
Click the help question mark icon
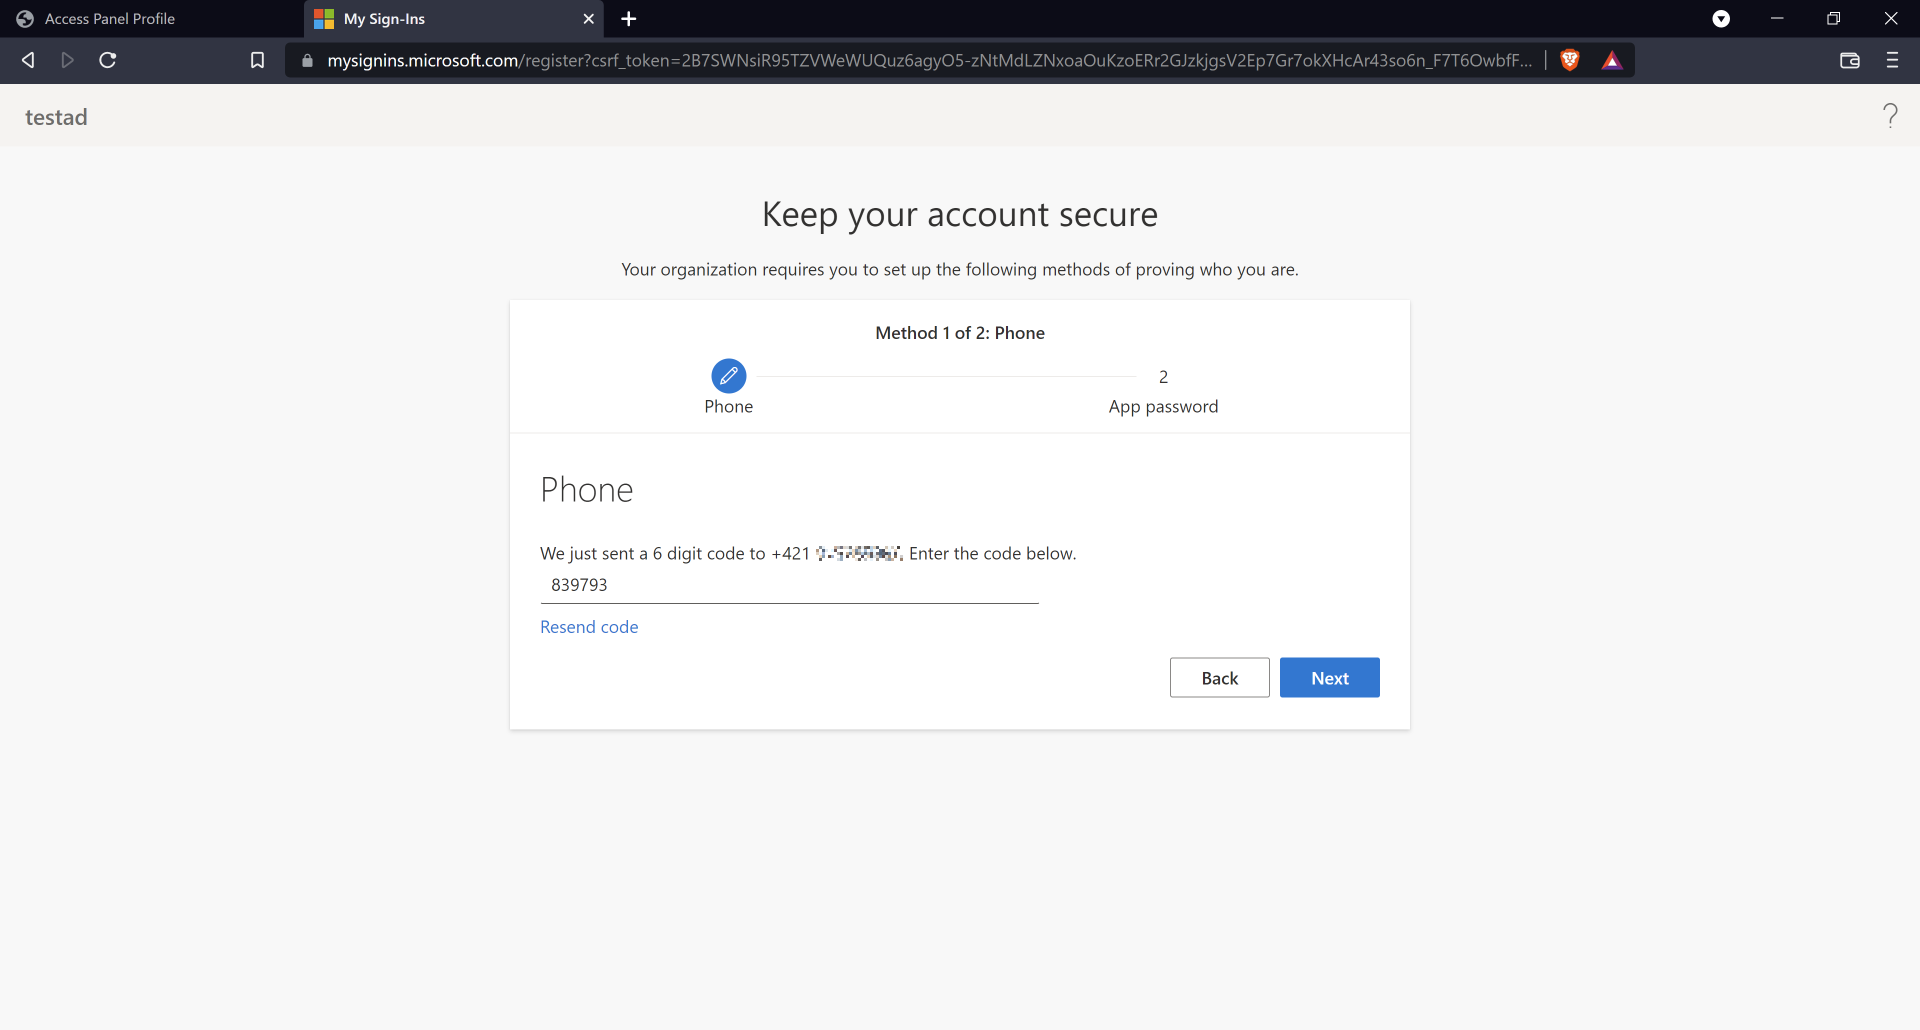click(x=1890, y=116)
